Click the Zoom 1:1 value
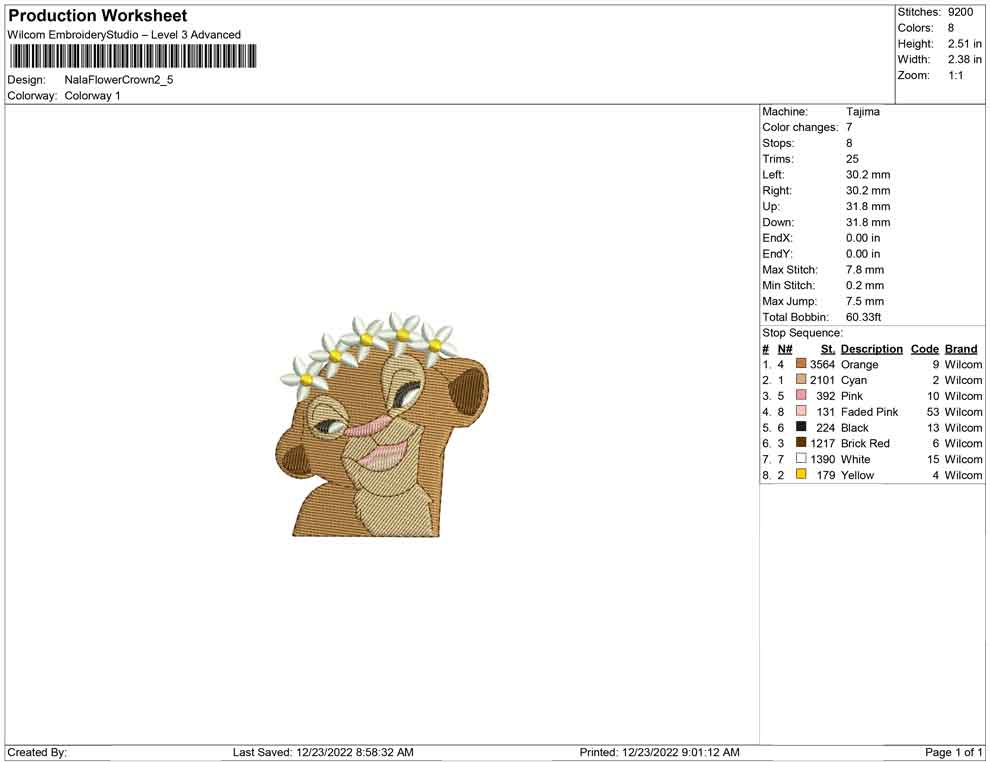This screenshot has width=990, height=762. tap(956, 74)
